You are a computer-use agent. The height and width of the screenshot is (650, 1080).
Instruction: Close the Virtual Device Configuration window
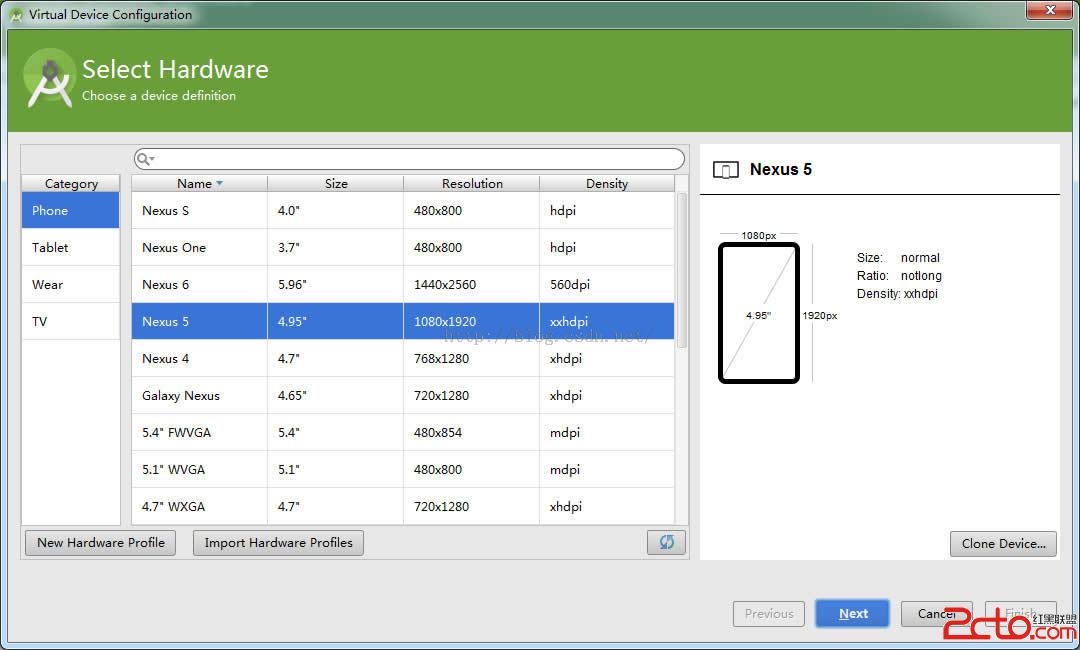click(x=1047, y=10)
